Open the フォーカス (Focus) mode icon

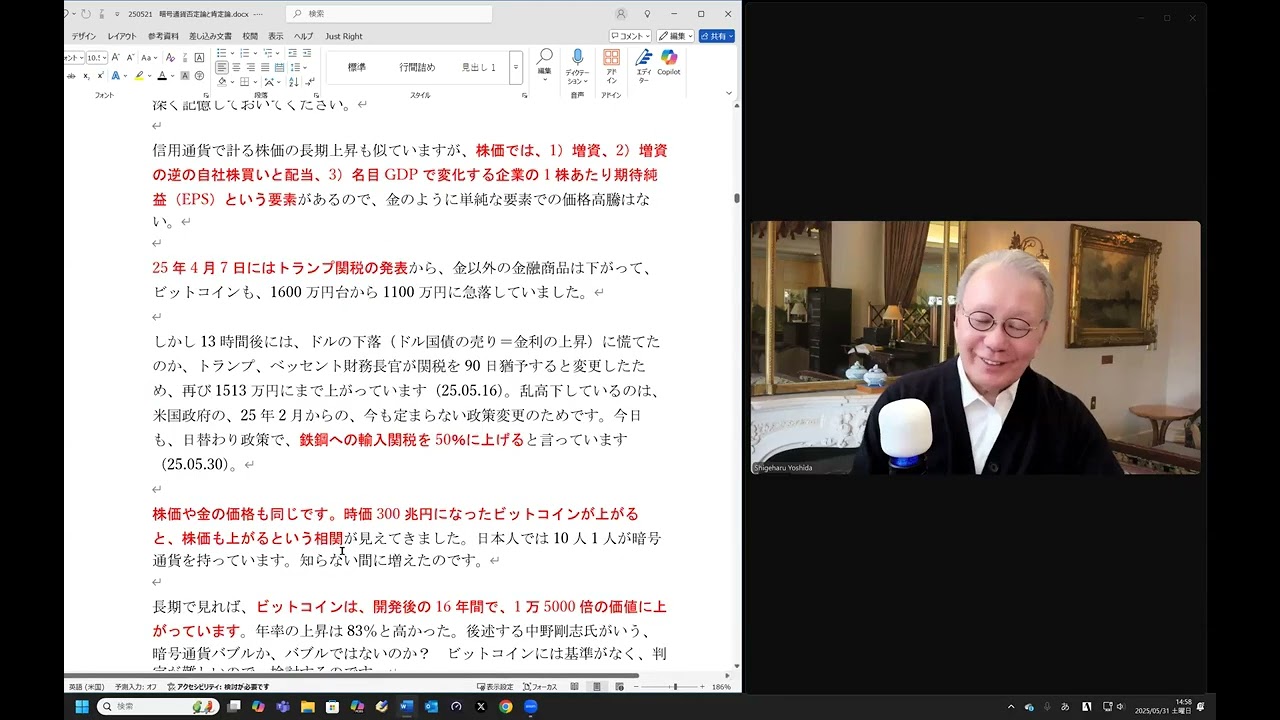click(x=541, y=687)
